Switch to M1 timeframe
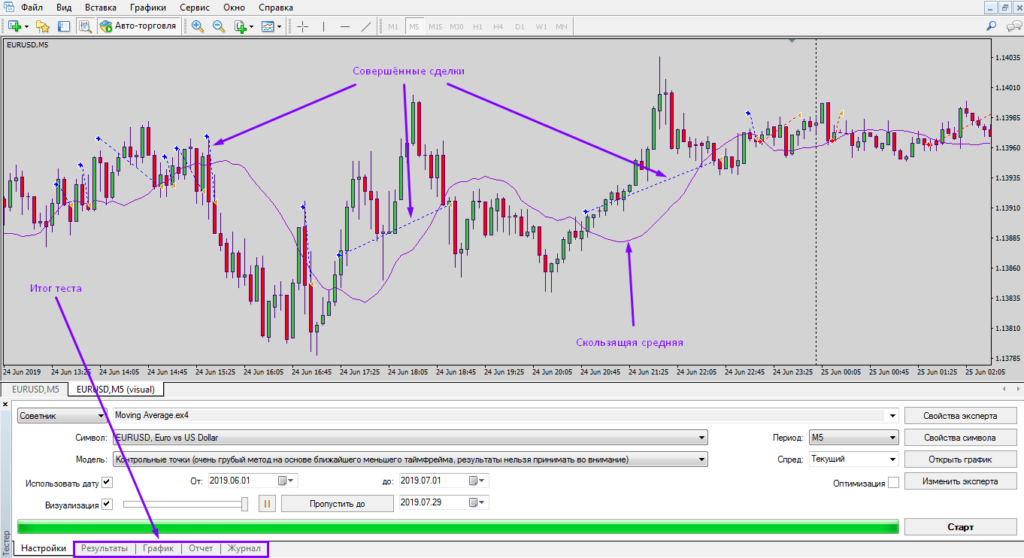1024x558 pixels. pos(392,27)
